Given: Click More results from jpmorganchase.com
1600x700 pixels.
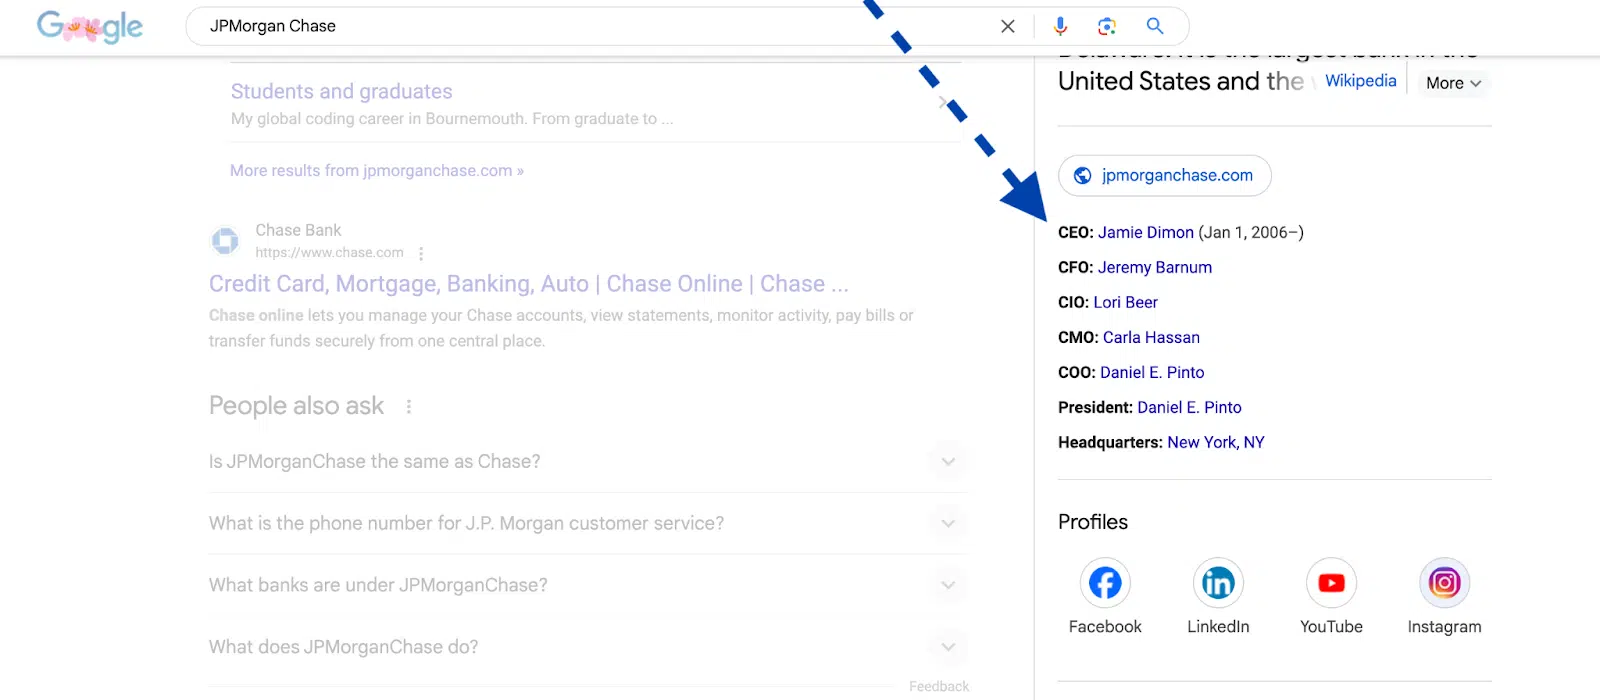Looking at the screenshot, I should (x=377, y=171).
